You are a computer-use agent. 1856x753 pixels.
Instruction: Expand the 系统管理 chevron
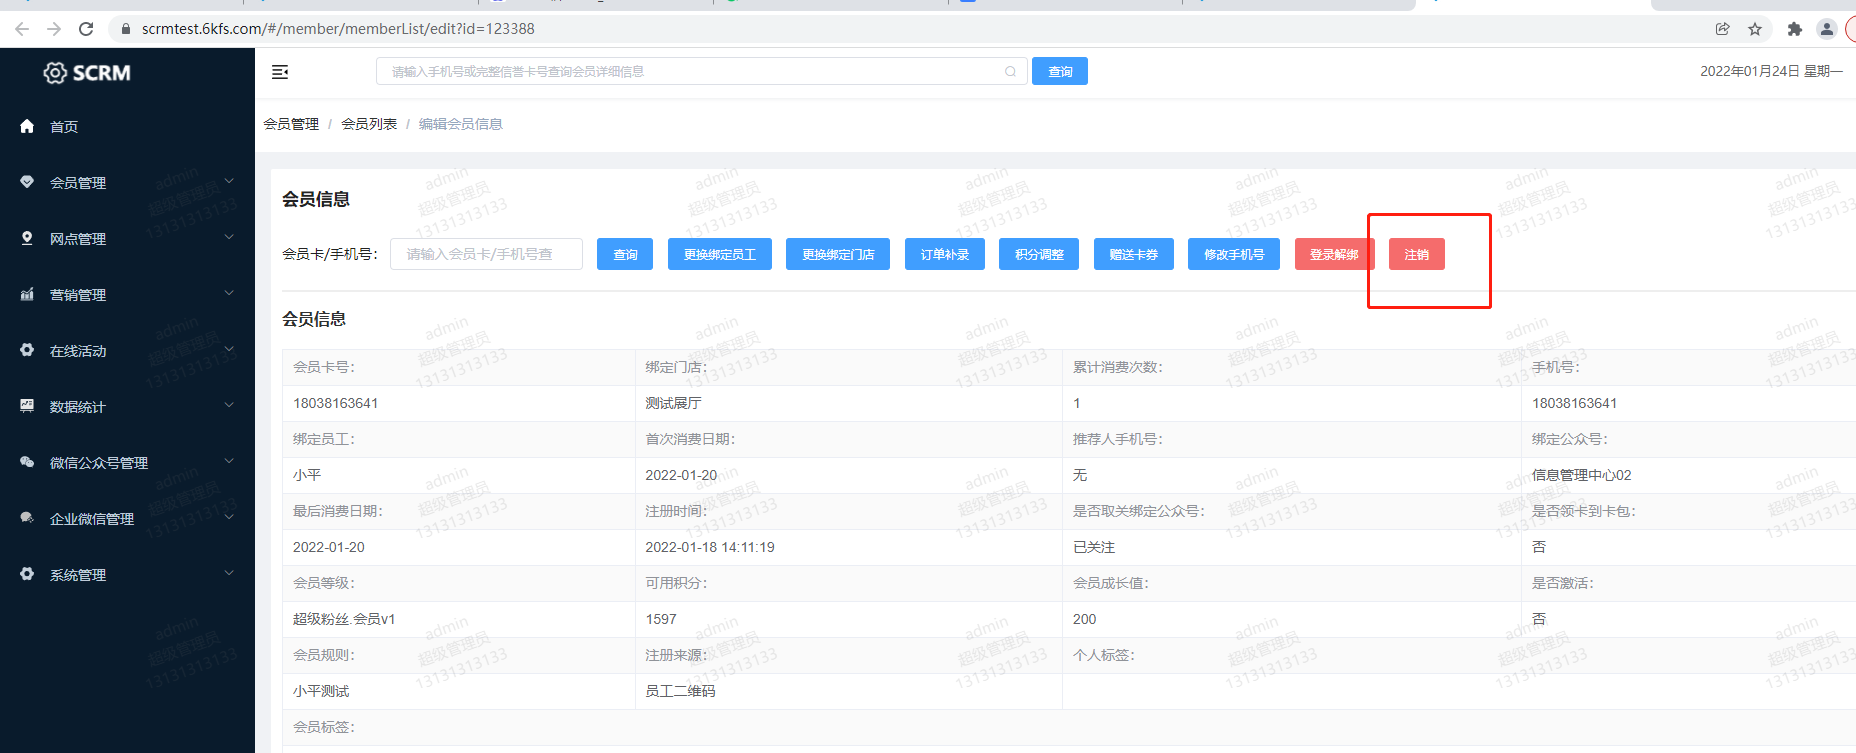click(x=229, y=573)
